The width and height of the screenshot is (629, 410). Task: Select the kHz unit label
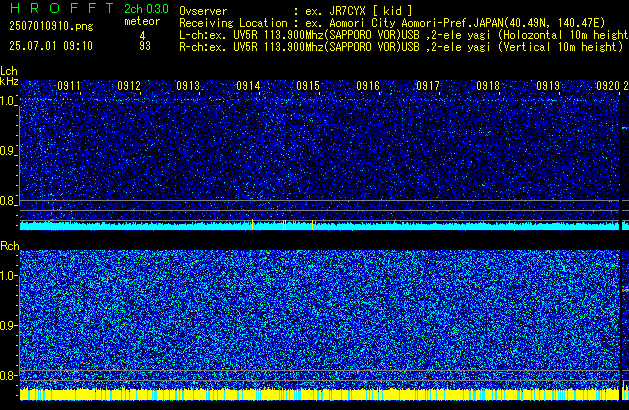click(9, 81)
